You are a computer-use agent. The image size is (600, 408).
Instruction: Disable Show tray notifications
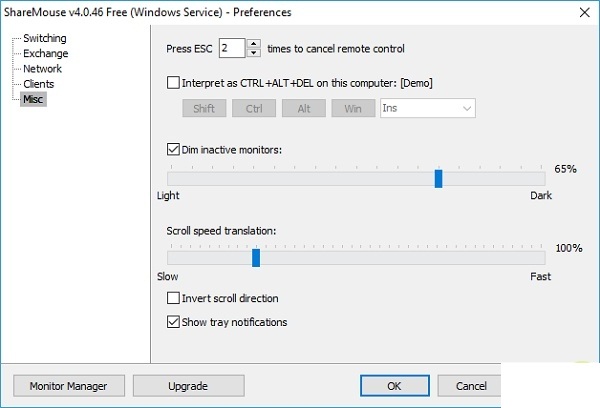(174, 322)
